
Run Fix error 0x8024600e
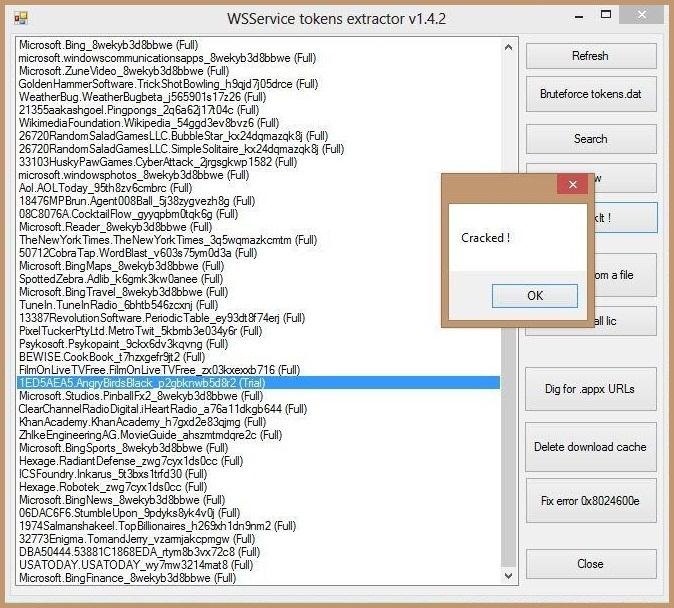click(x=591, y=501)
